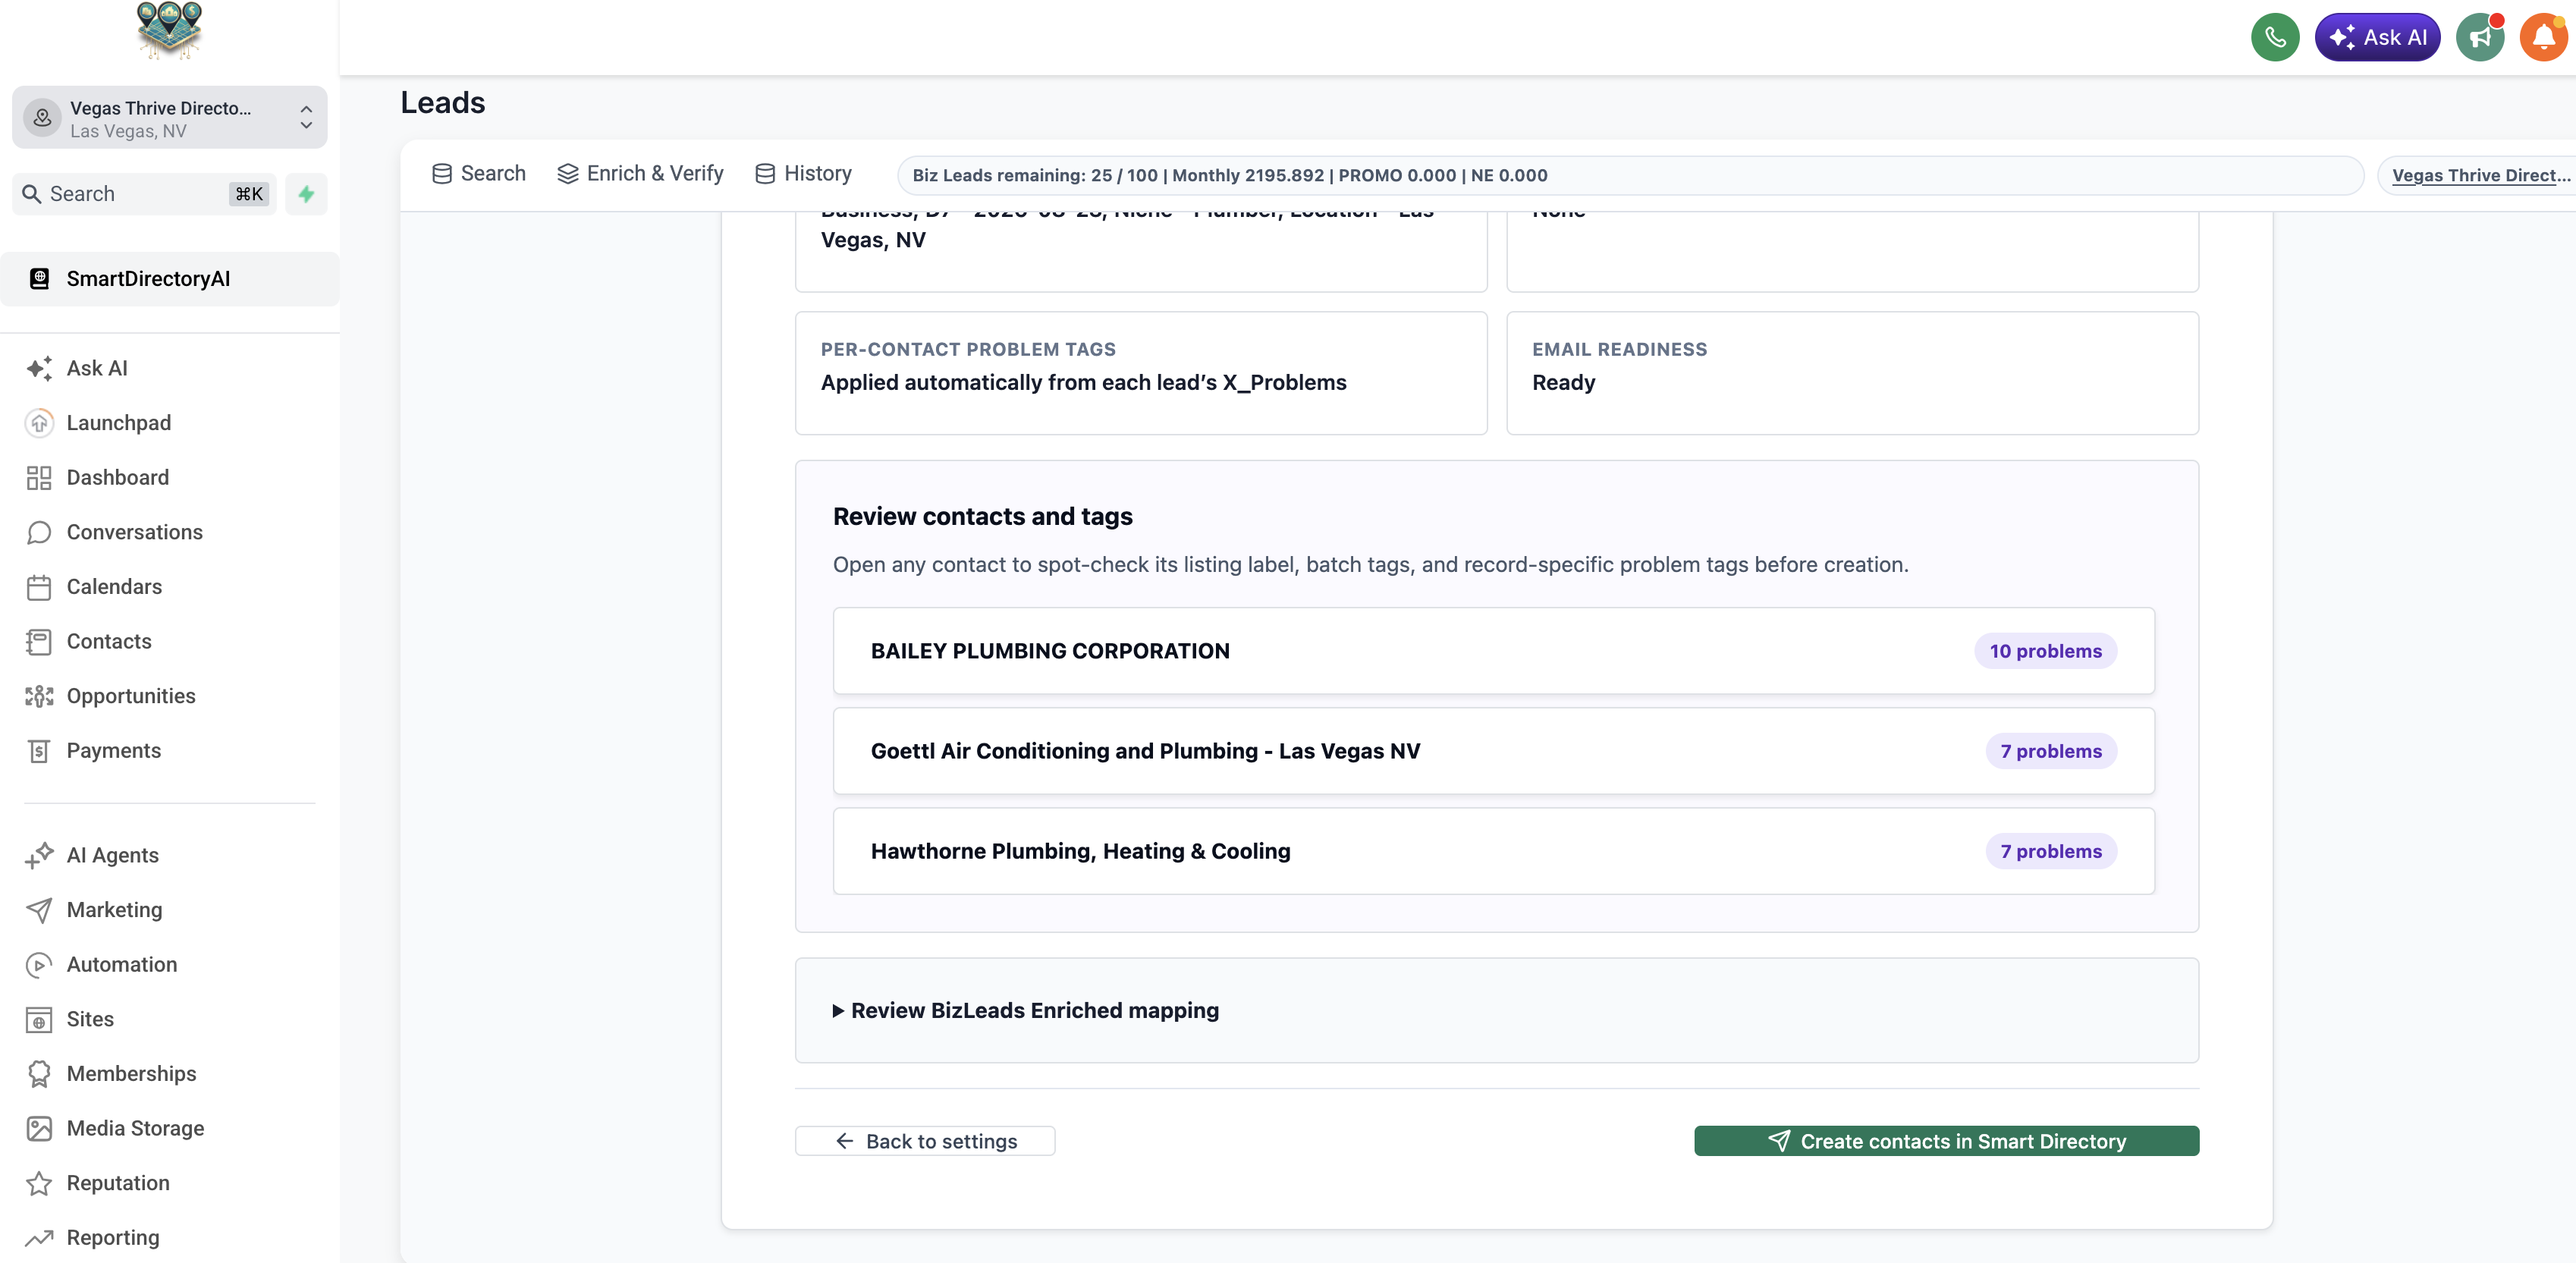2576x1263 pixels.
Task: Switch to the Search leads tab
Action: pyautogui.click(x=479, y=174)
